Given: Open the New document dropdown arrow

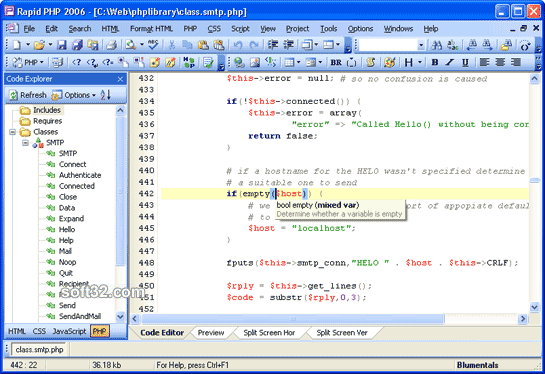Looking at the screenshot, I should tap(27, 45).
